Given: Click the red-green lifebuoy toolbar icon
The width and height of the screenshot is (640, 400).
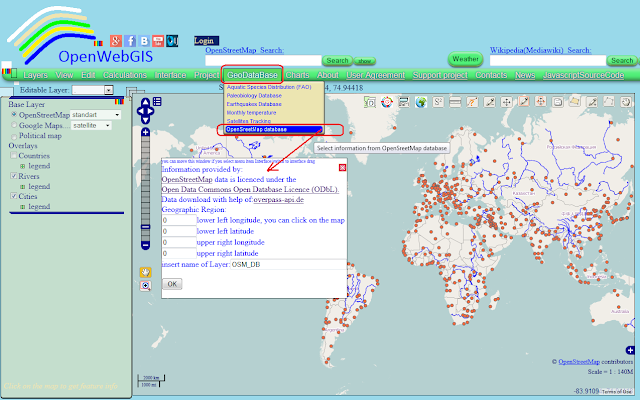Looking at the screenshot, I should pos(387,102).
